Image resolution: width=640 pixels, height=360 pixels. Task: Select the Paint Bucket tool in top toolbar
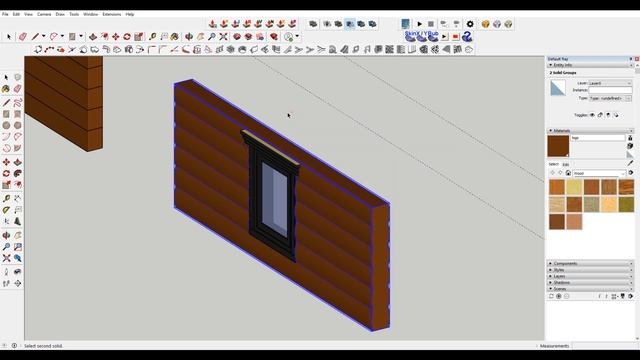175,37
